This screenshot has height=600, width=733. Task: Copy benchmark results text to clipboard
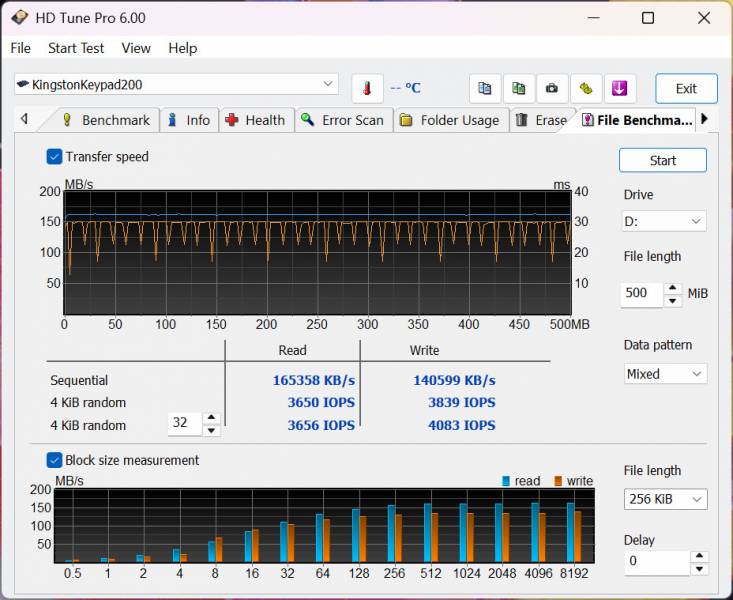484,88
